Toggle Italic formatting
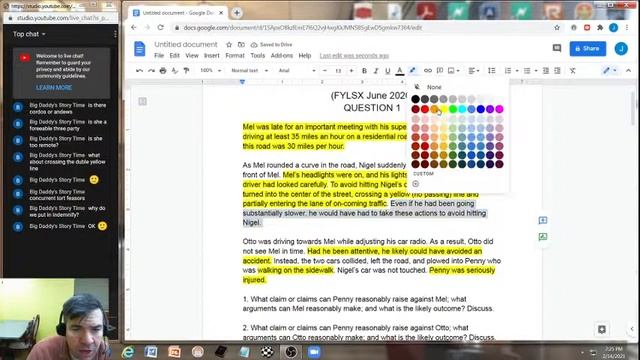Screen dimensions: 640x360 click(x=376, y=71)
